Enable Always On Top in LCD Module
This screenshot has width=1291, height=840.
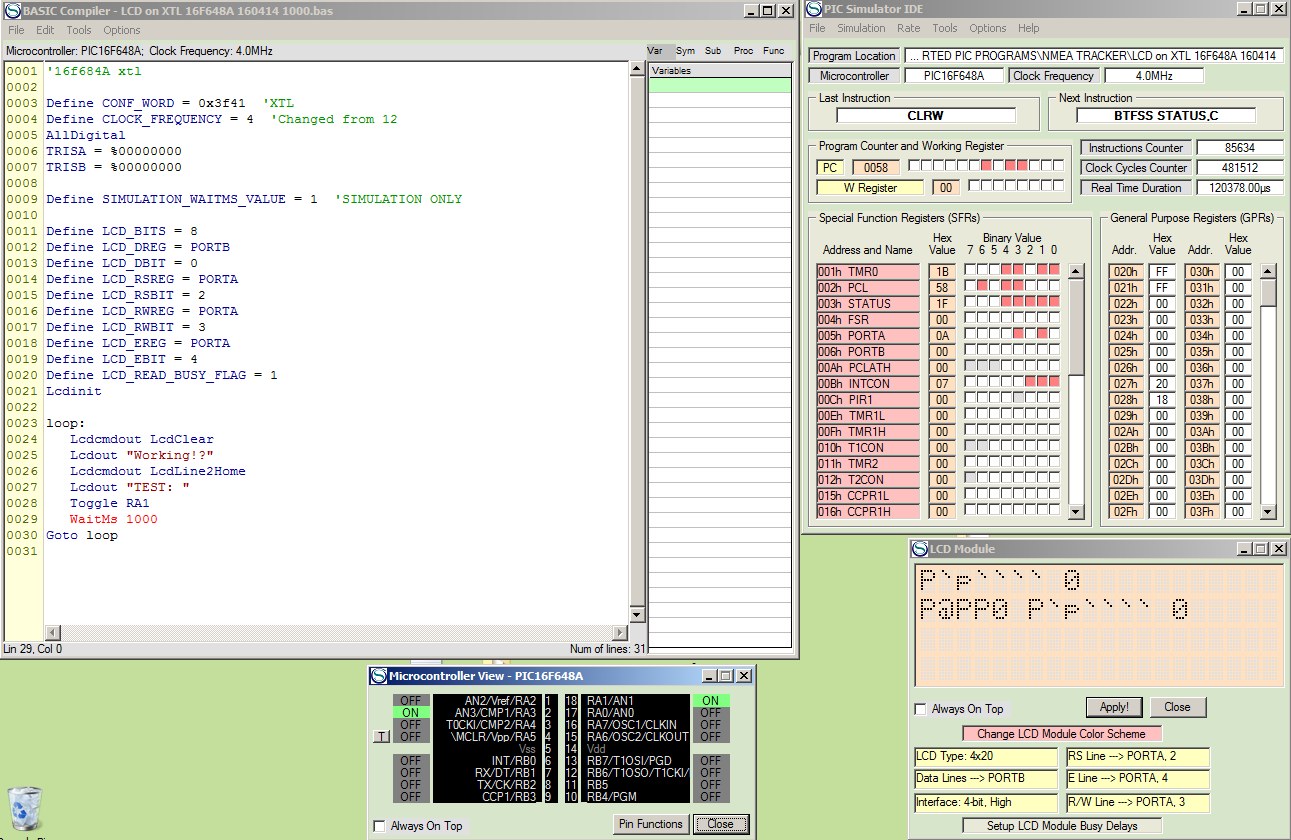(x=921, y=709)
